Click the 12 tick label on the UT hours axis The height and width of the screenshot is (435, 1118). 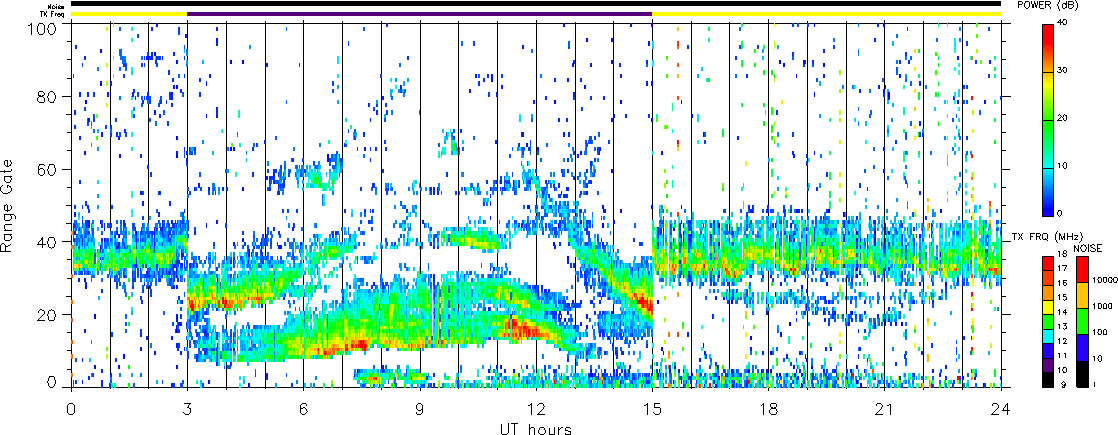pos(536,409)
